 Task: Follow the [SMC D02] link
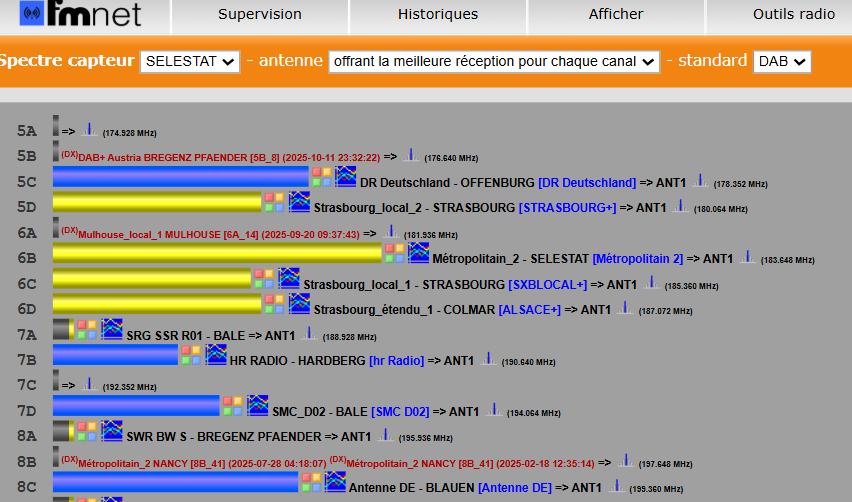click(x=400, y=412)
